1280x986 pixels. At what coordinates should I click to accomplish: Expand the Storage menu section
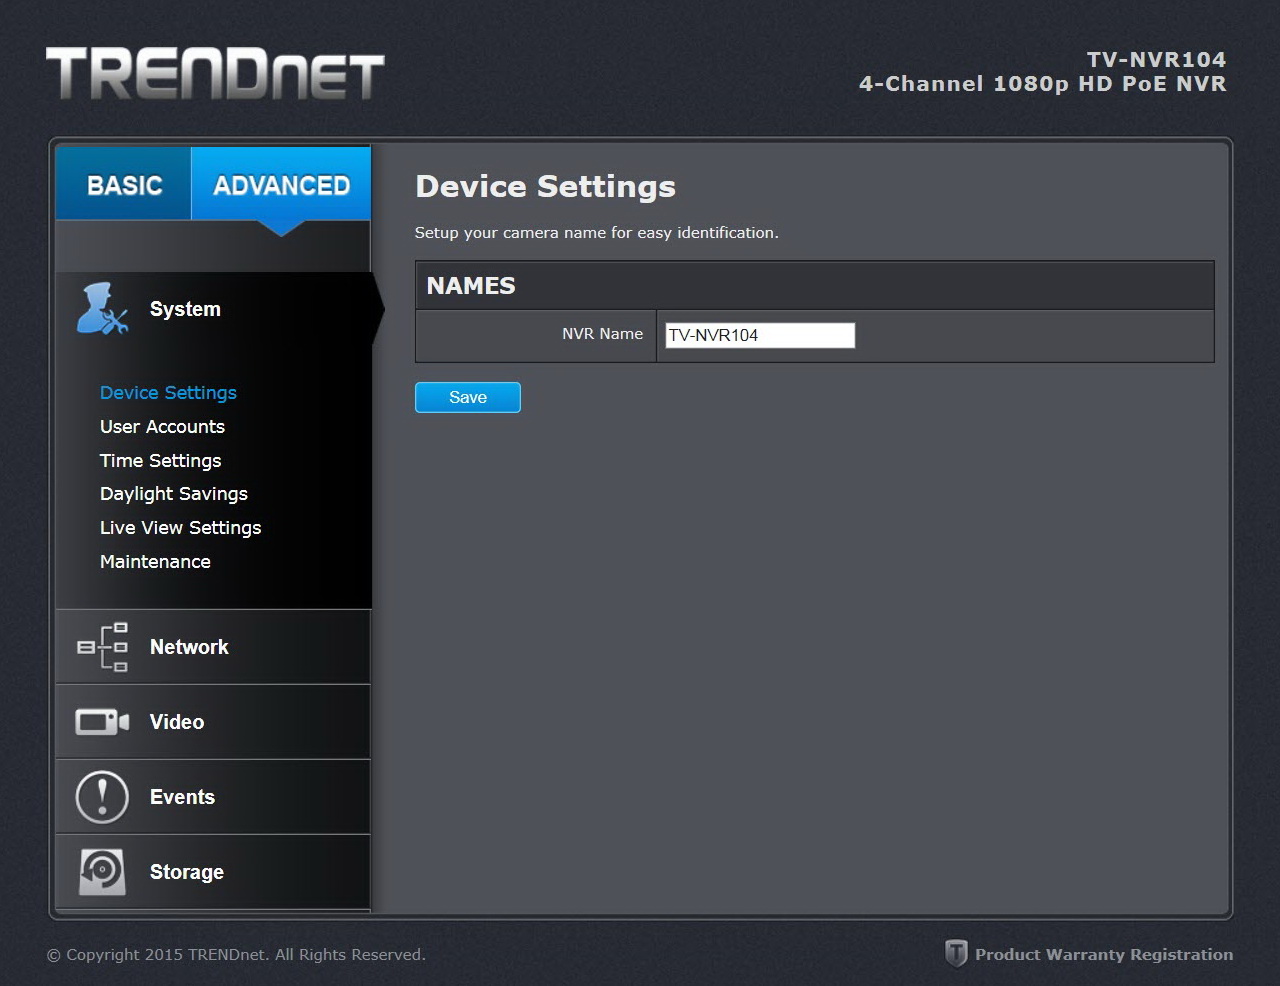[213, 872]
